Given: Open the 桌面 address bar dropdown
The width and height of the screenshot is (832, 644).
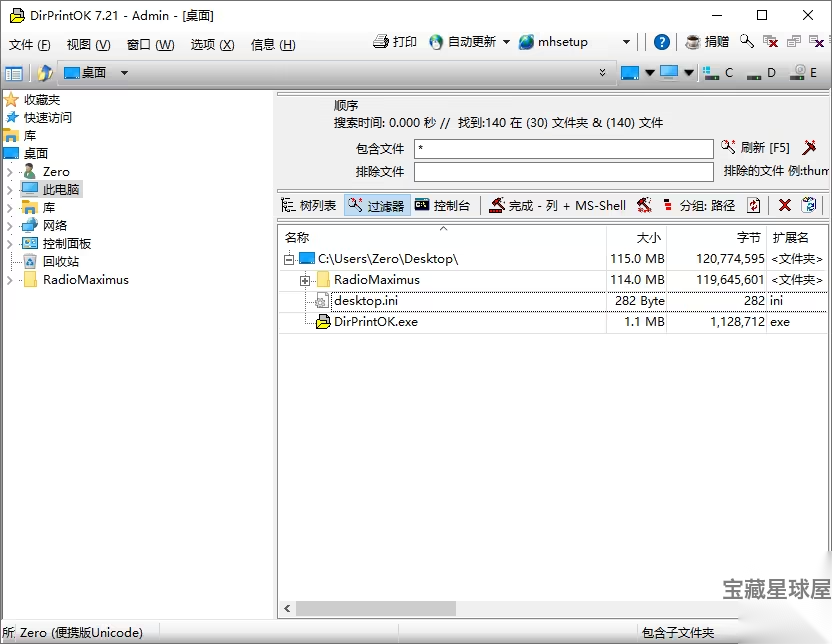Looking at the screenshot, I should click(x=124, y=73).
